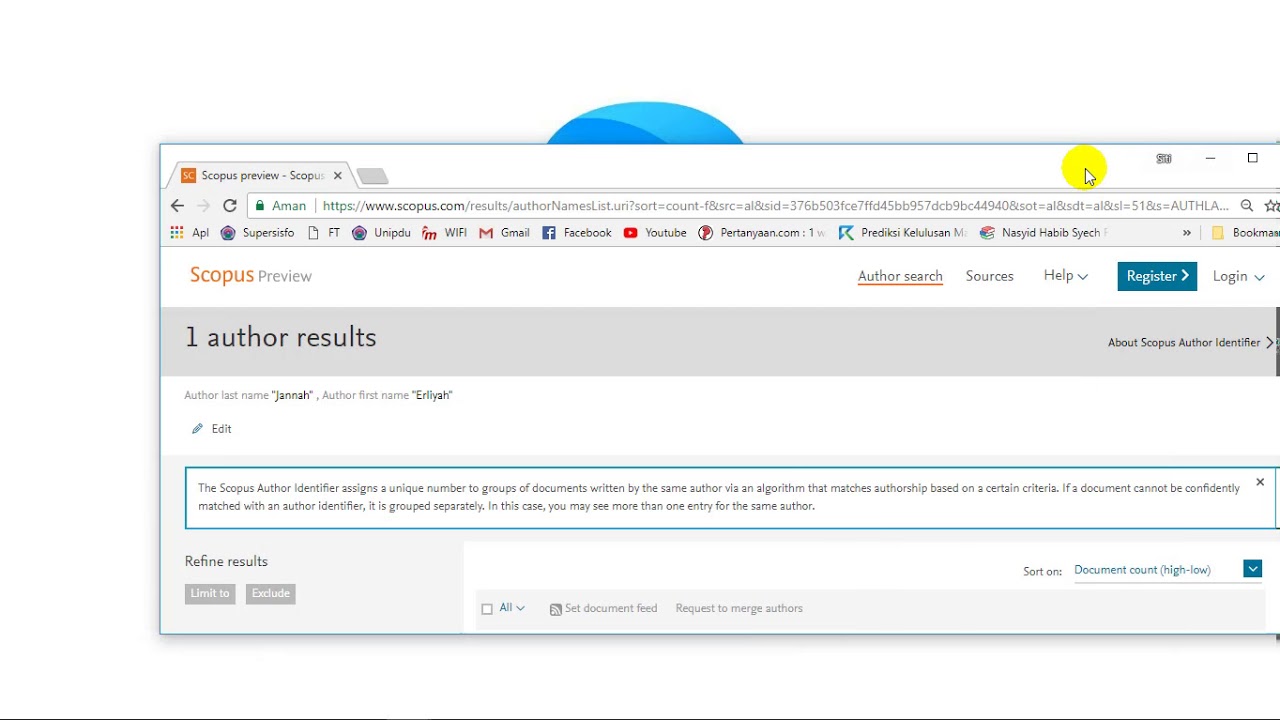Edit the author search query
The image size is (1280, 720).
click(212, 429)
